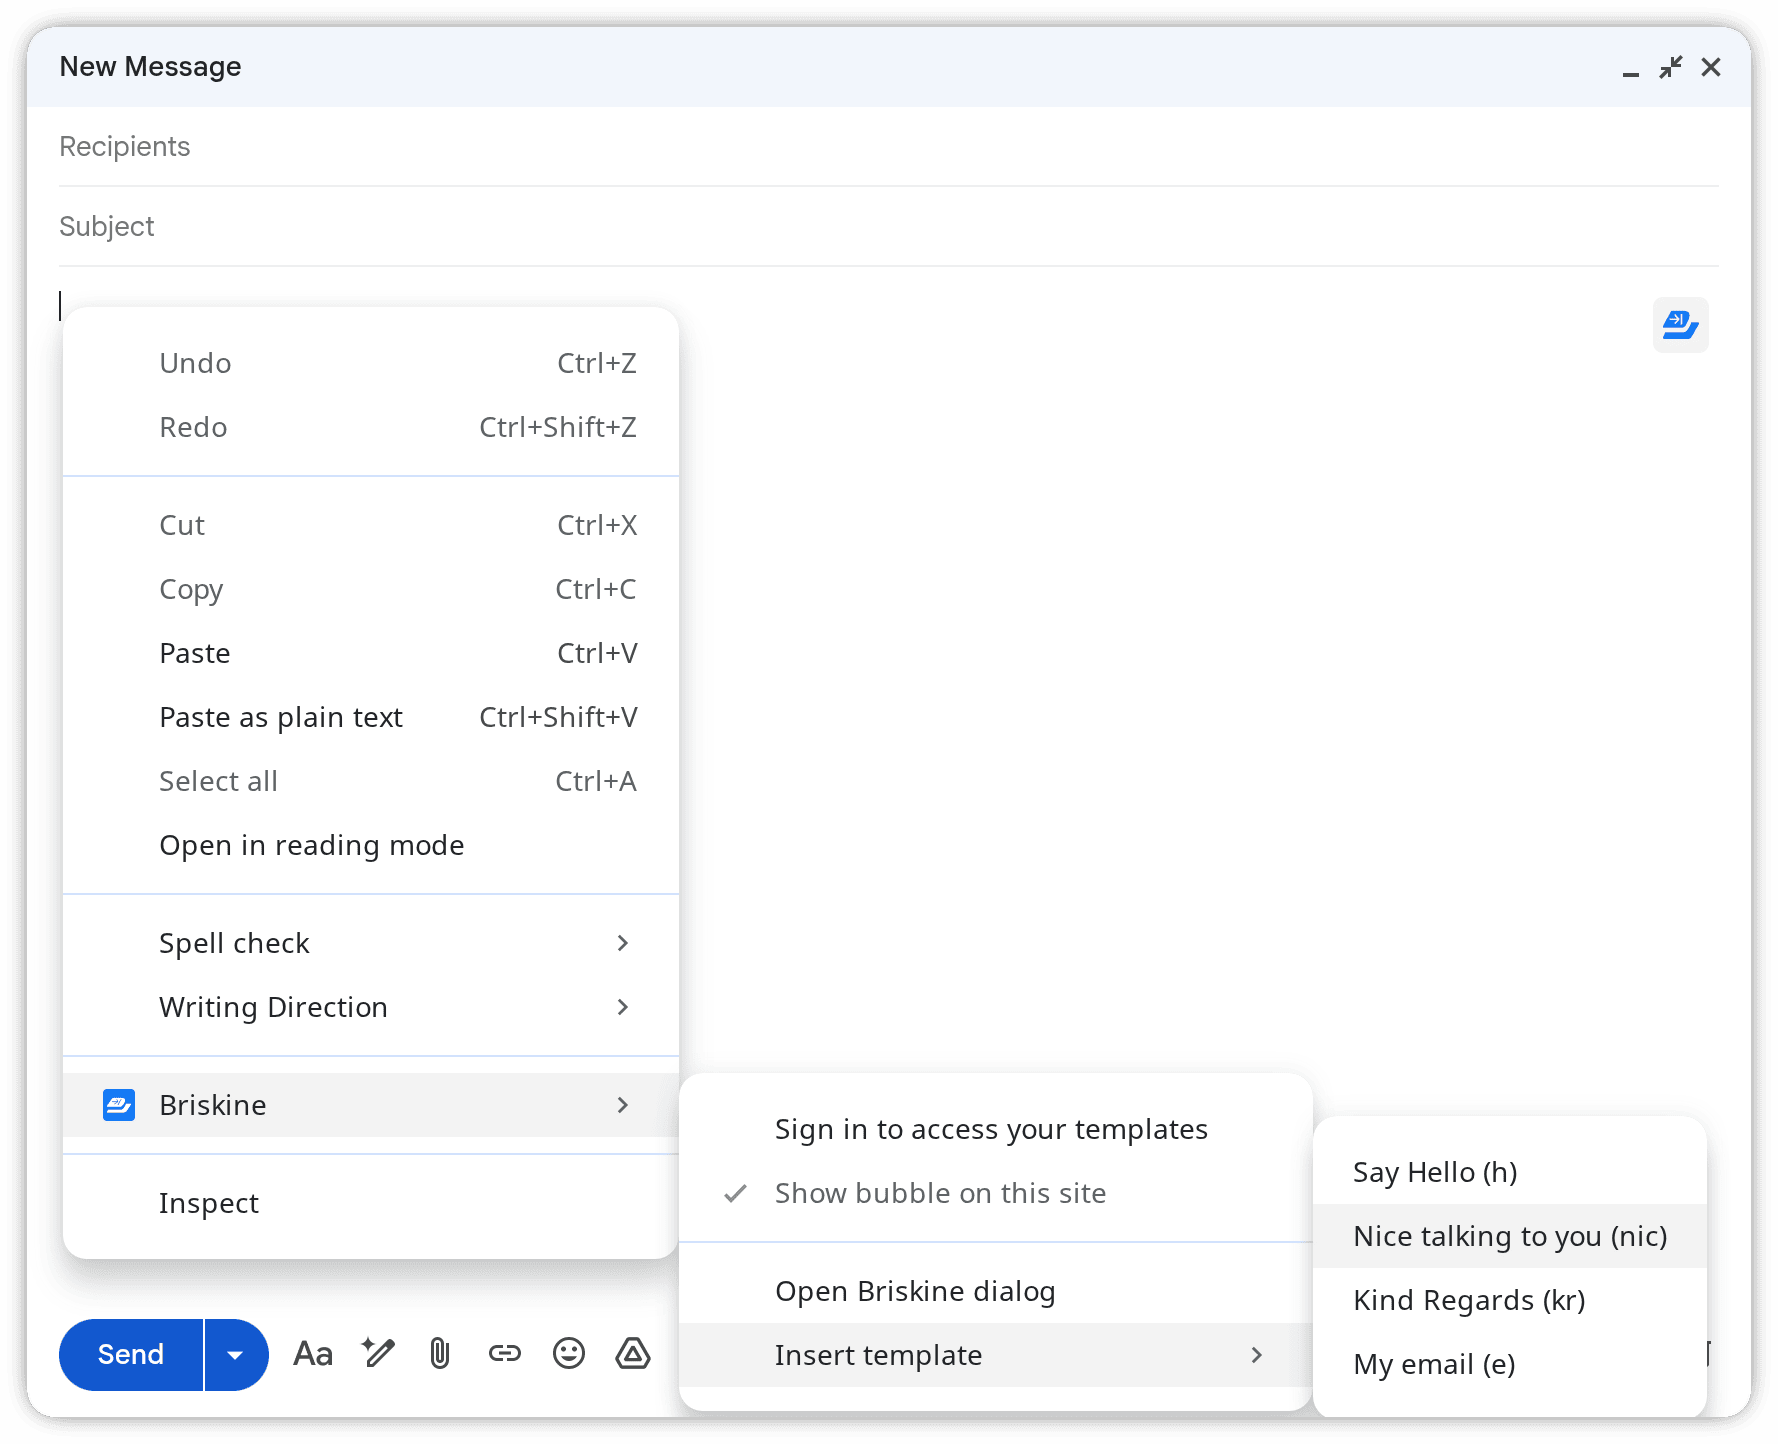Open the Send options dropdown arrow
The width and height of the screenshot is (1778, 1444).
(x=236, y=1354)
